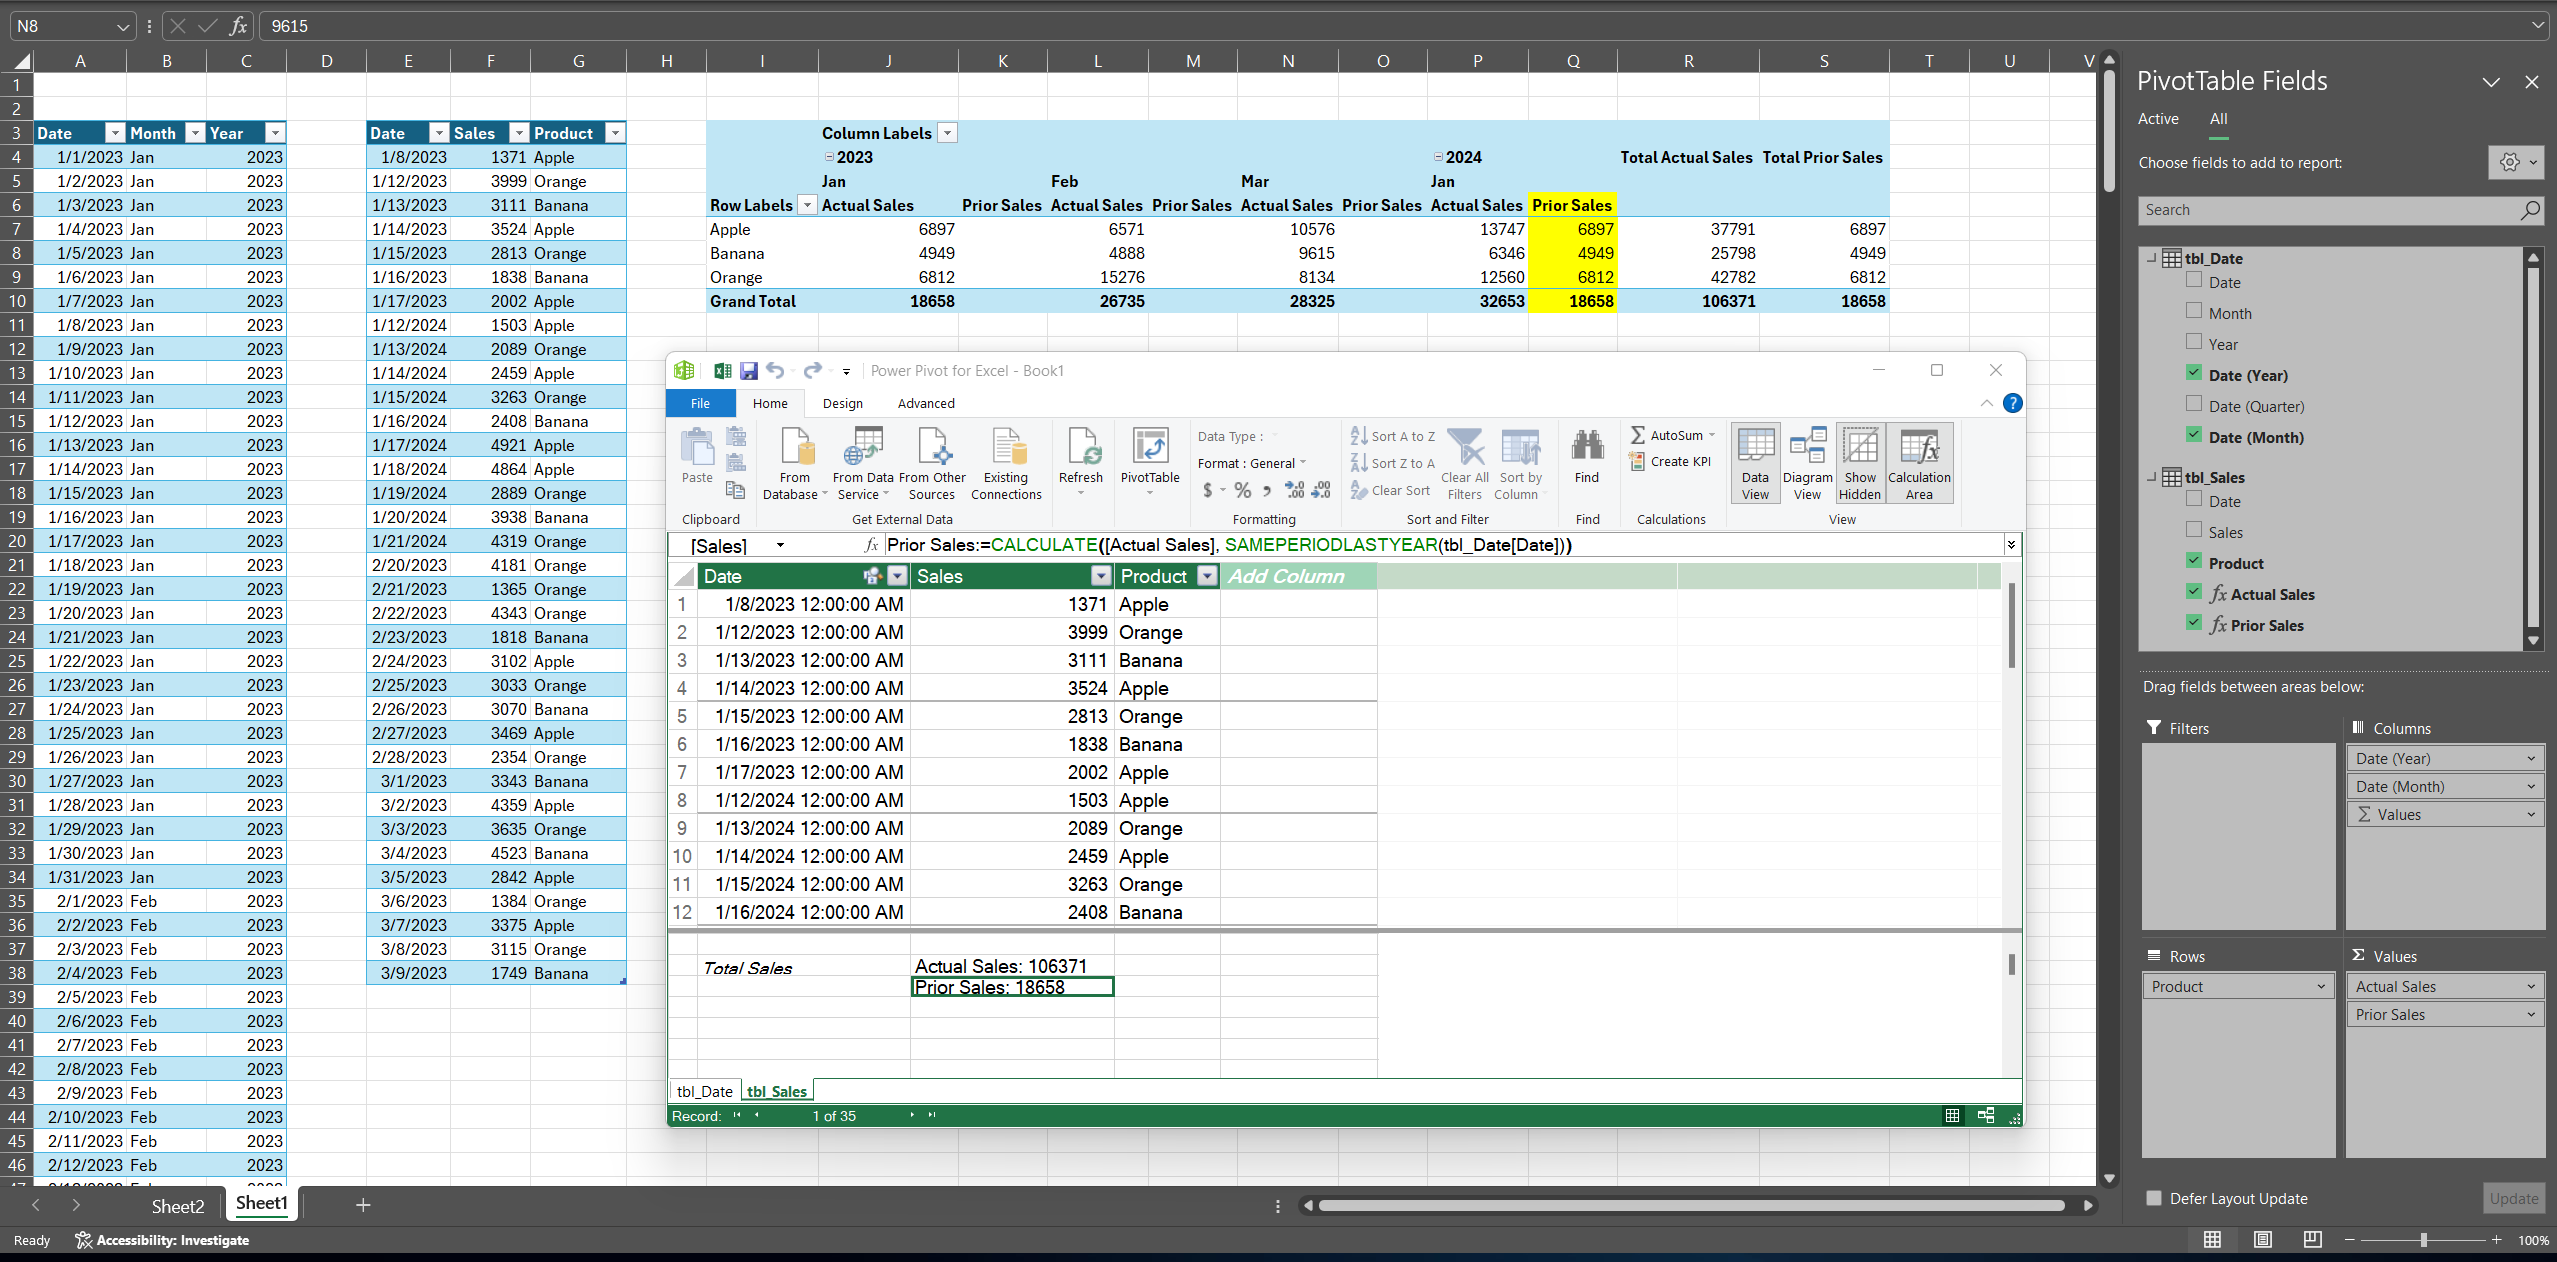This screenshot has width=2557, height=1262.
Task: Open Power Pivot Advanced tab
Action: [x=926, y=403]
